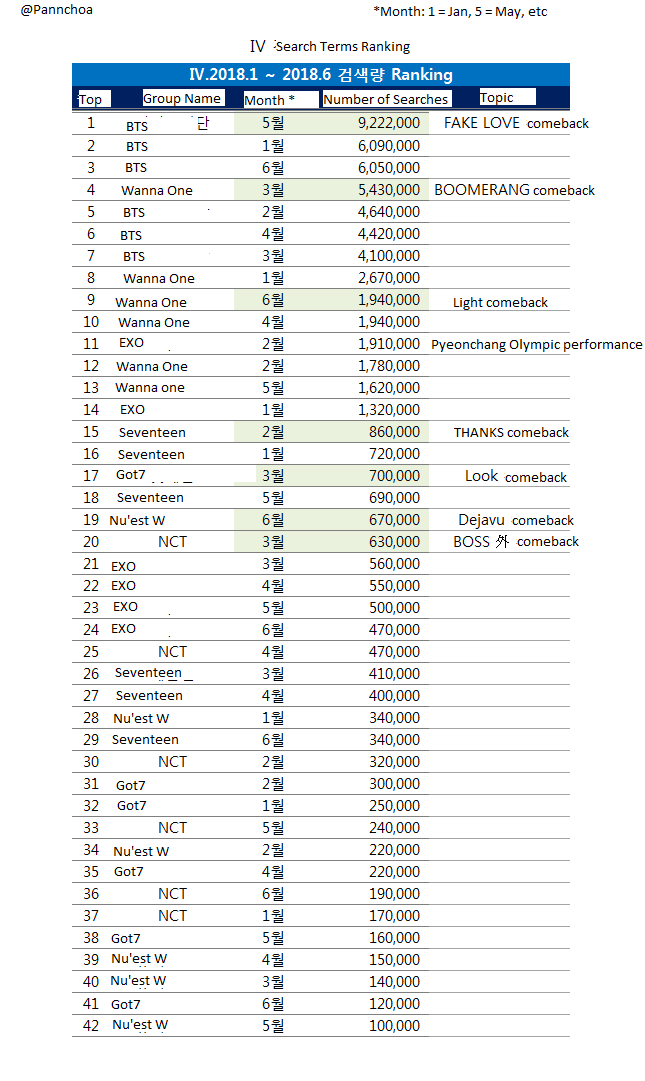
Task: Select the Top column header
Action: coord(90,99)
